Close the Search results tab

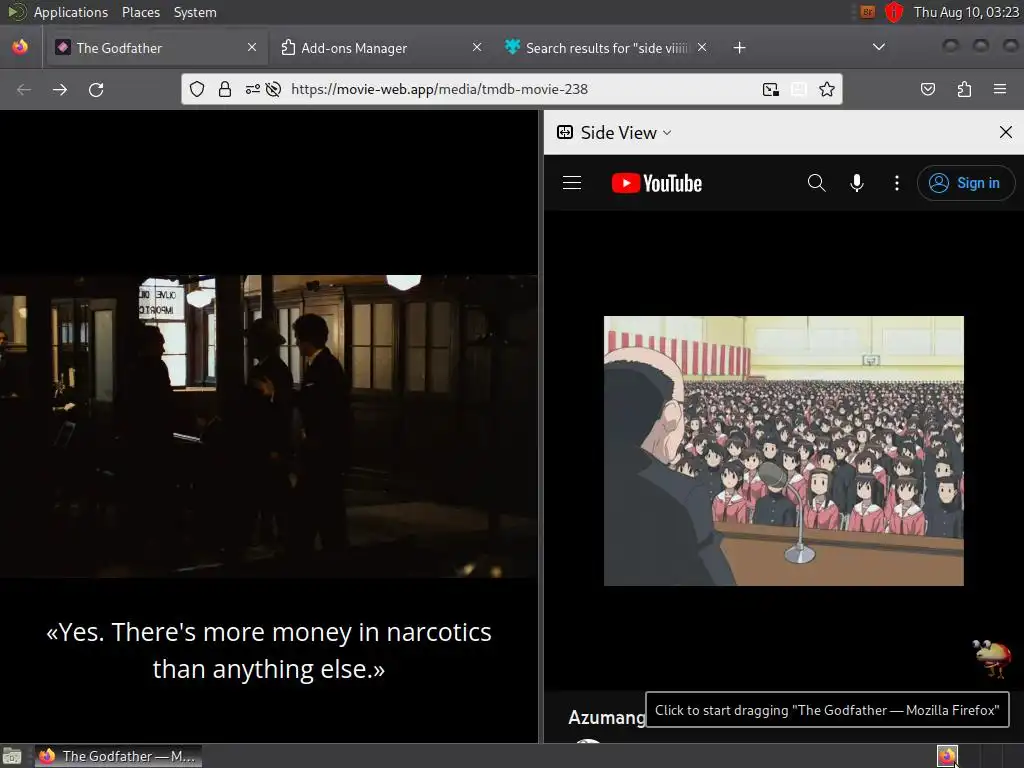tap(701, 47)
